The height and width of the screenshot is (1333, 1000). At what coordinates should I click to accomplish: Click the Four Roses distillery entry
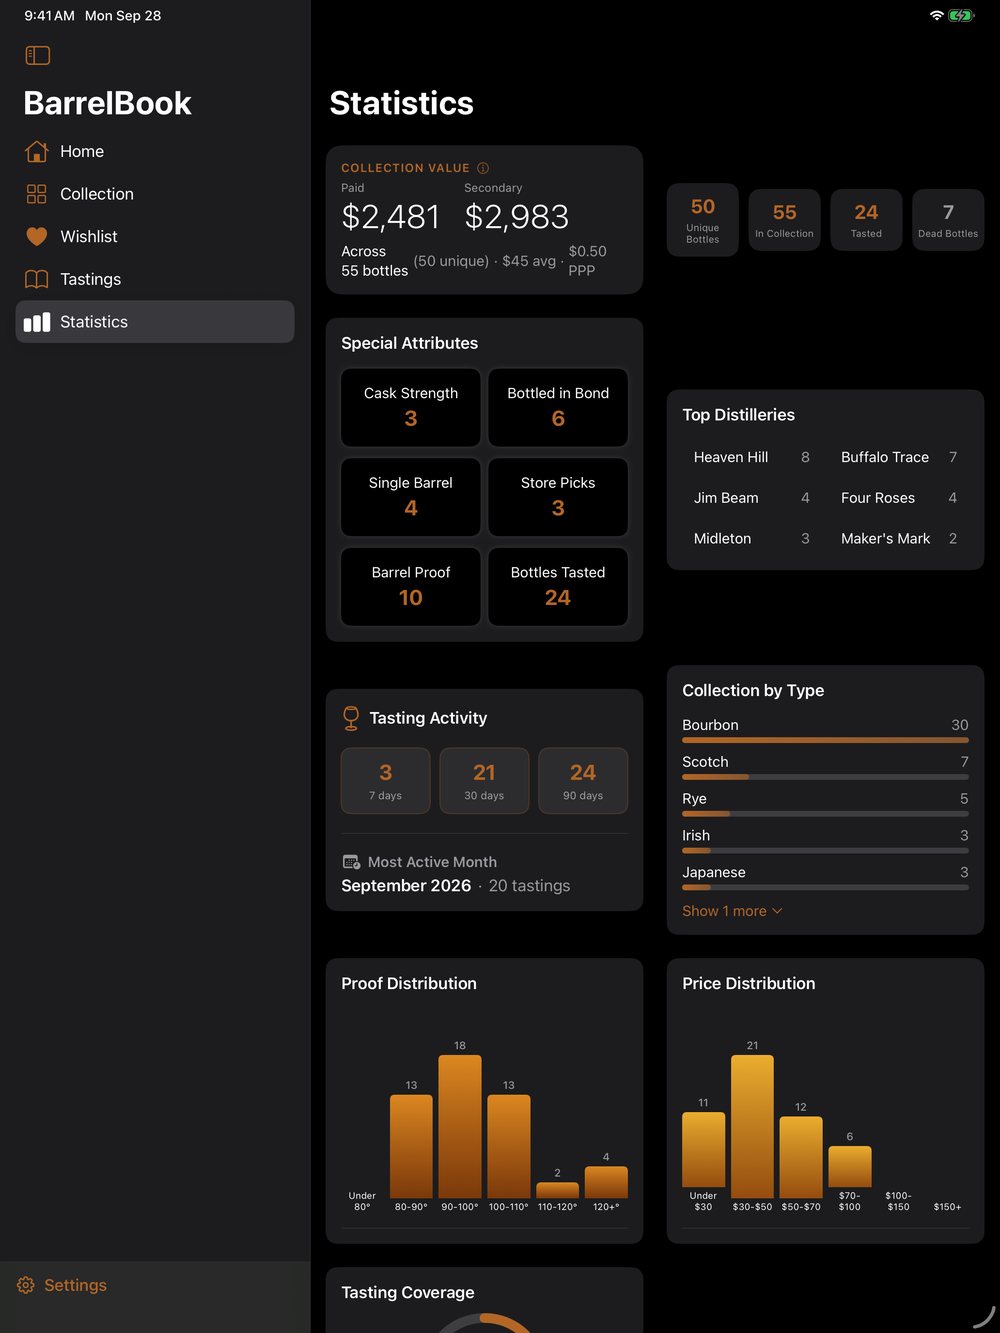[x=899, y=498]
